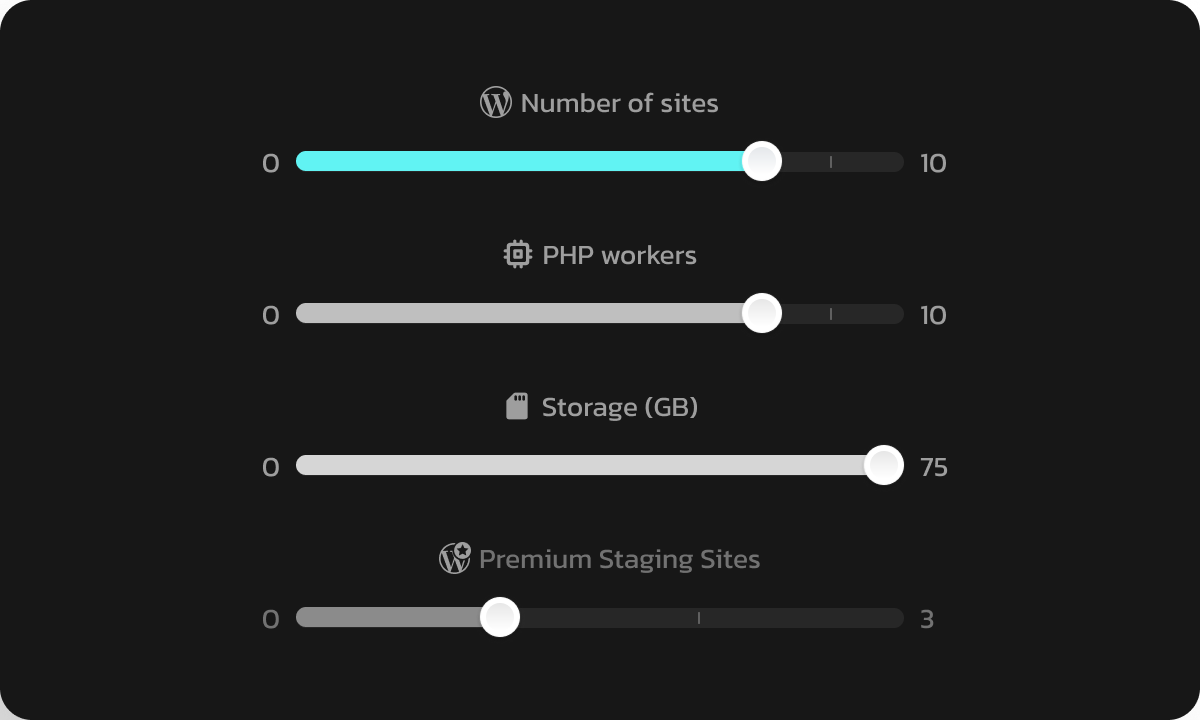Click the PHP workers slider handle
1200x720 pixels.
click(x=762, y=313)
